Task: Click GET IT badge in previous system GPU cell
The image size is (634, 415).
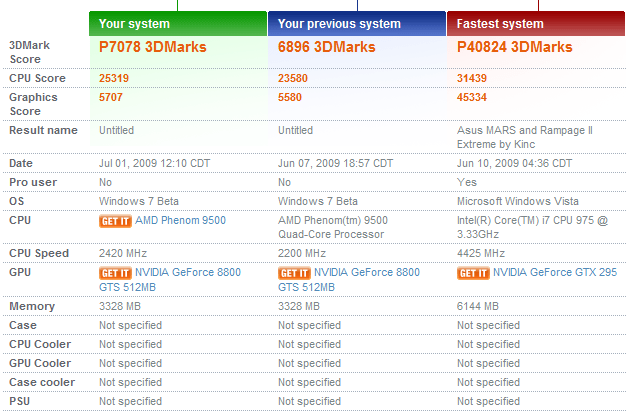Action: click(x=294, y=273)
